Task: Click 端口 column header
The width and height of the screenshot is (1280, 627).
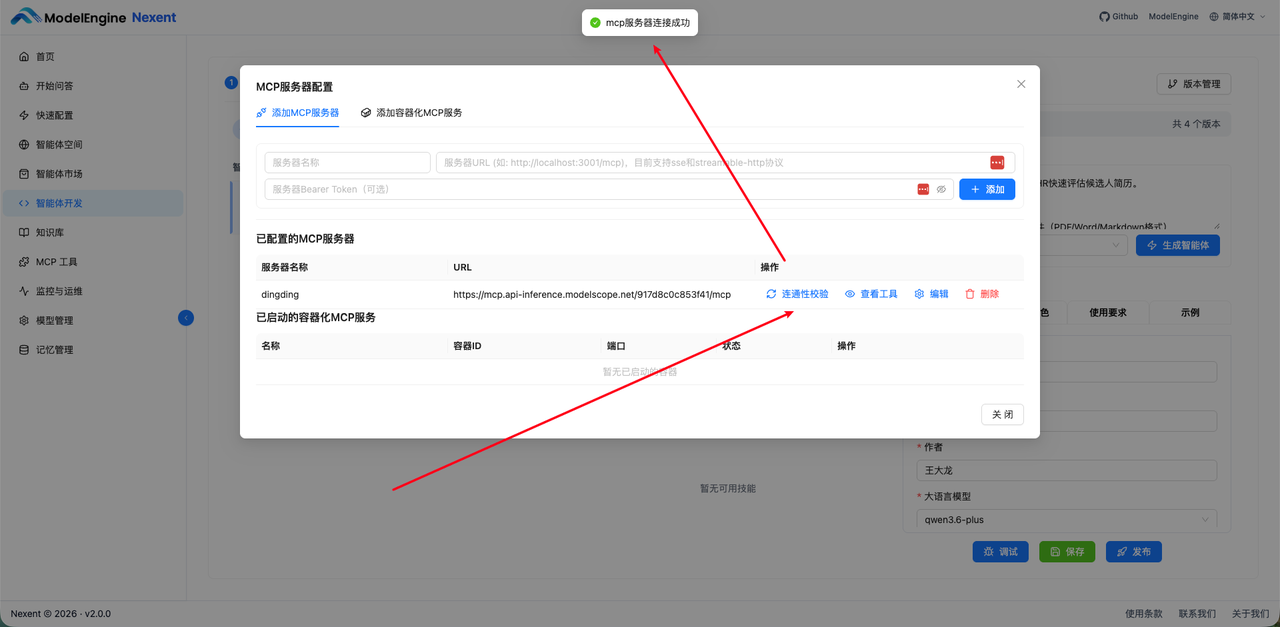Action: 616,346
